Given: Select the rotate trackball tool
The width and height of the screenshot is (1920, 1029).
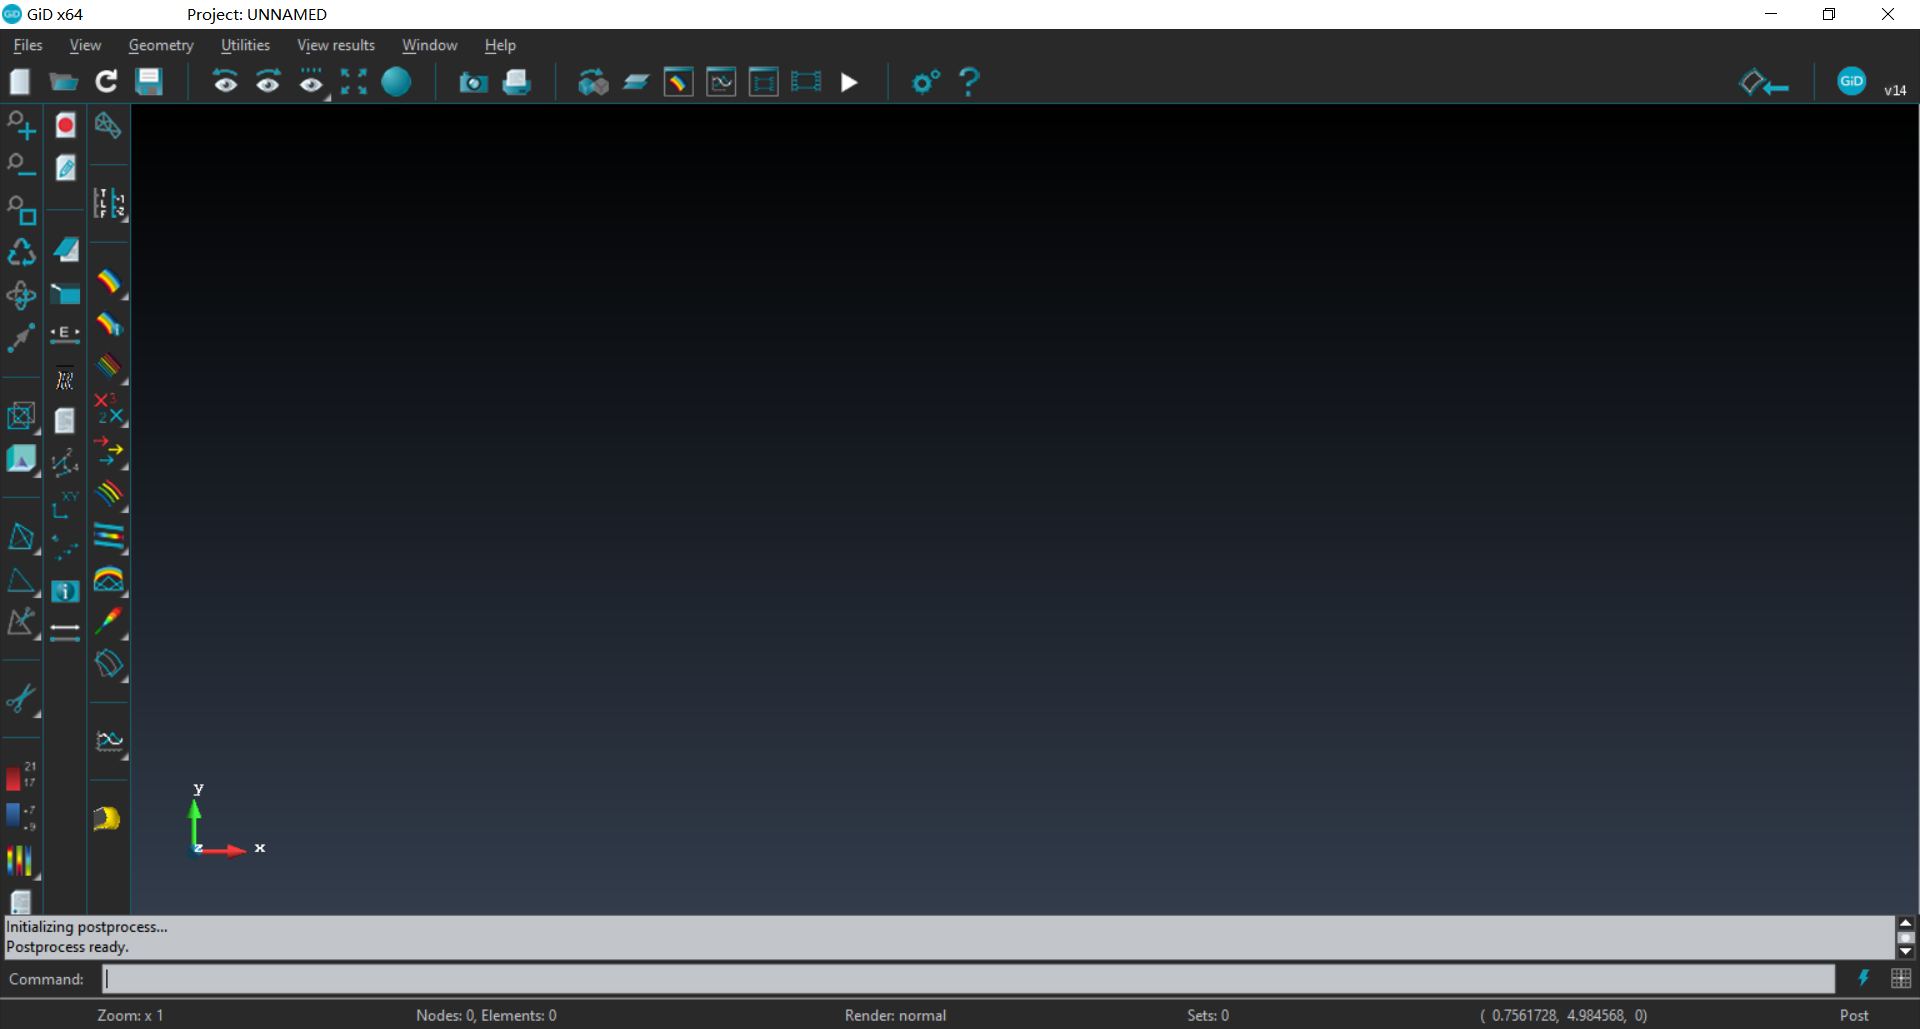Looking at the screenshot, I should 21,295.
